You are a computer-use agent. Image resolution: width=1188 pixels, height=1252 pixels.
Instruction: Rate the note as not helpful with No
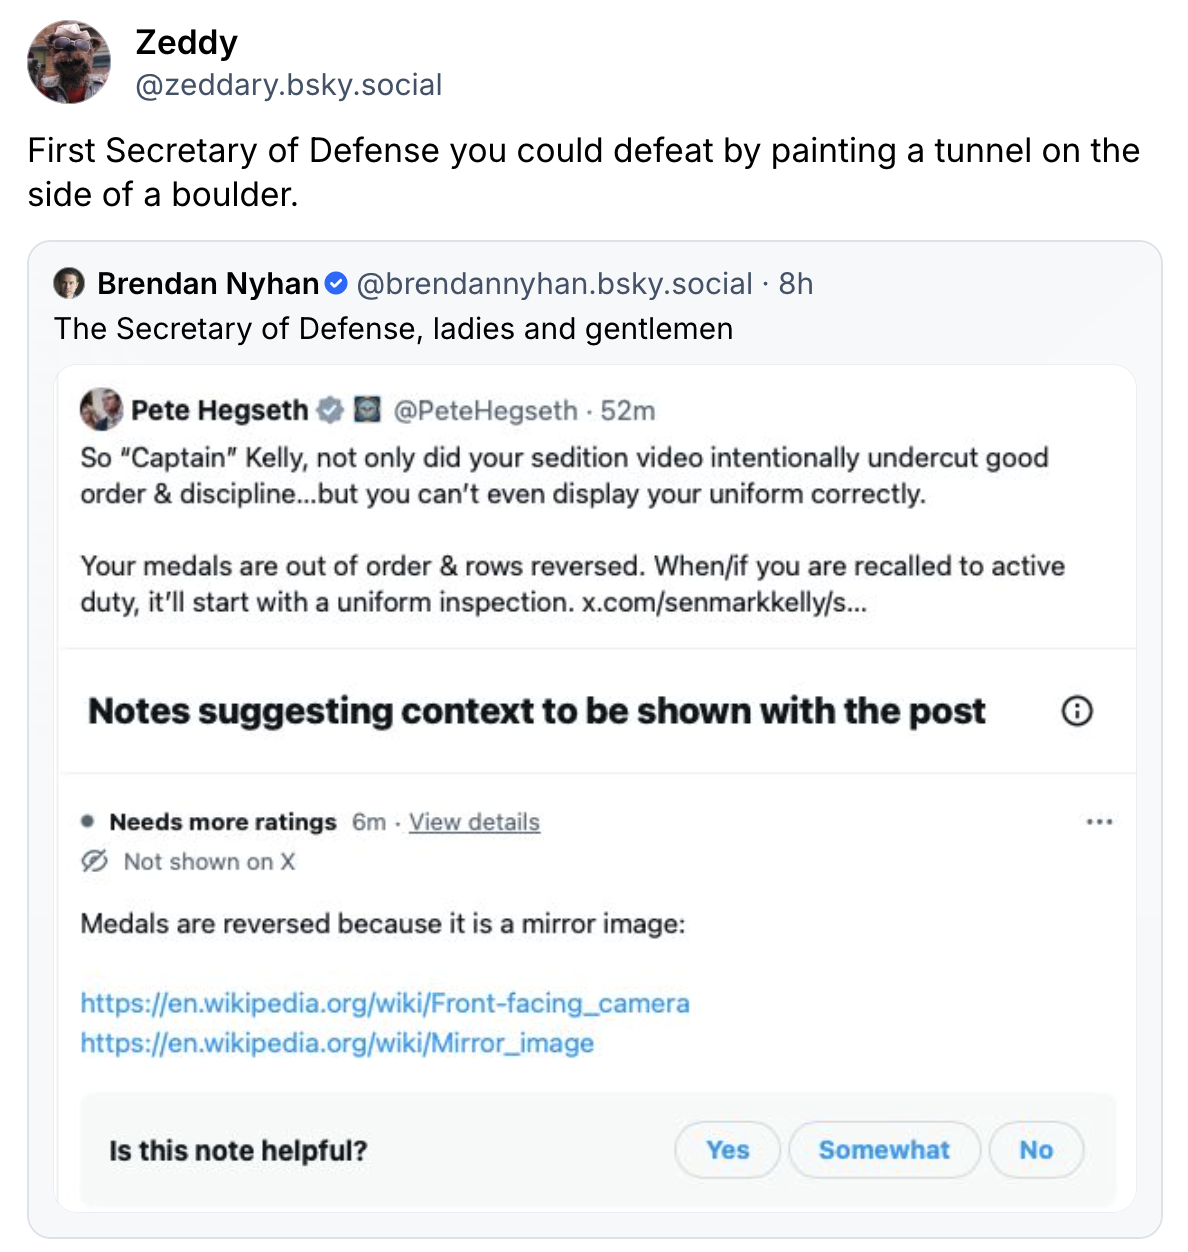[1036, 1150]
